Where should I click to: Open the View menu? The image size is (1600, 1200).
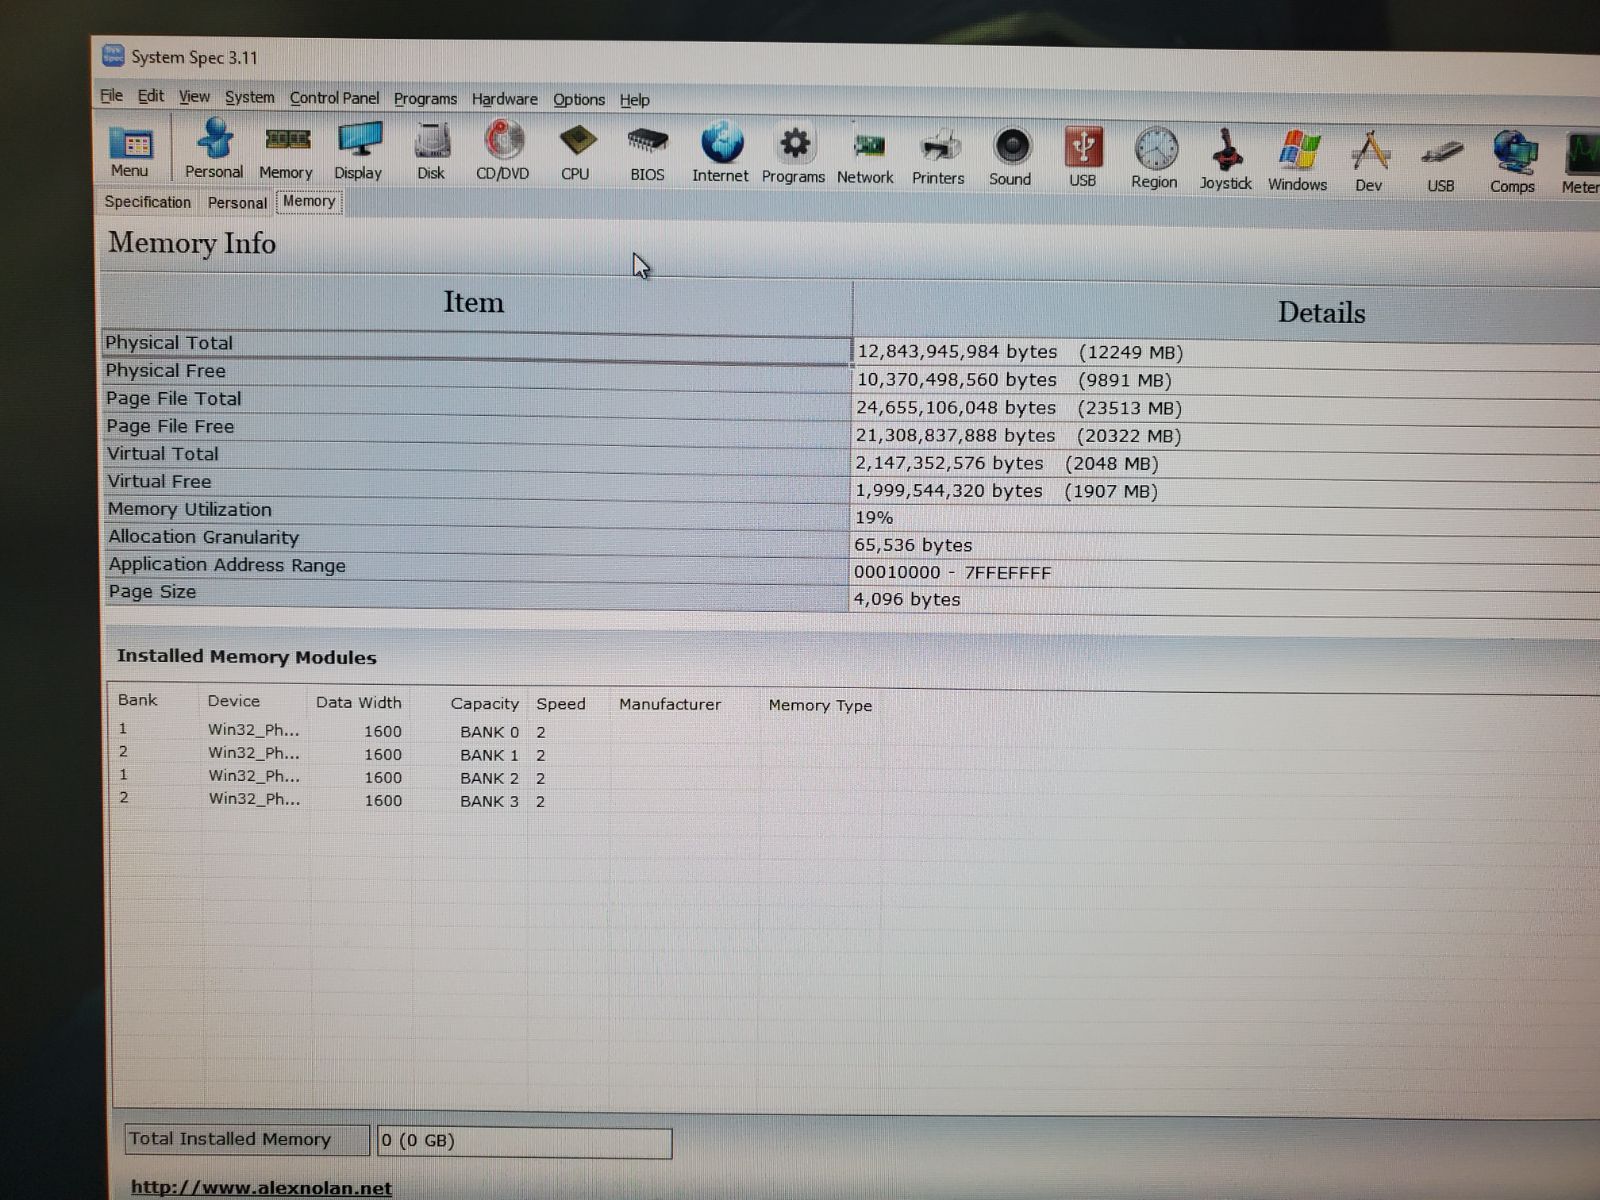194,97
